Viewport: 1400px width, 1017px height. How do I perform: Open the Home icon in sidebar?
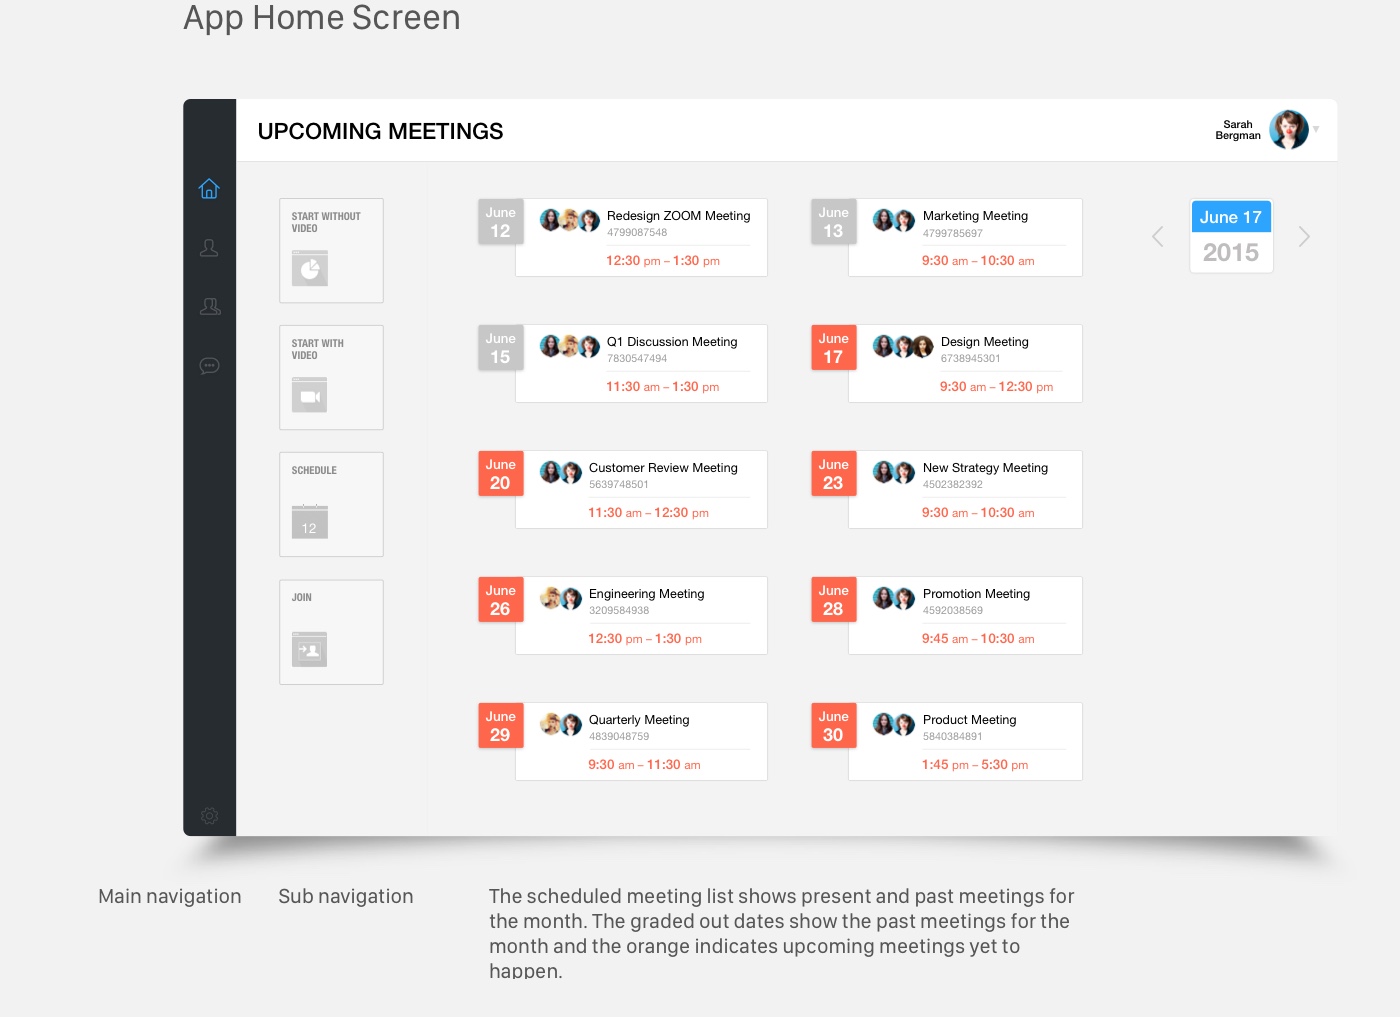209,189
